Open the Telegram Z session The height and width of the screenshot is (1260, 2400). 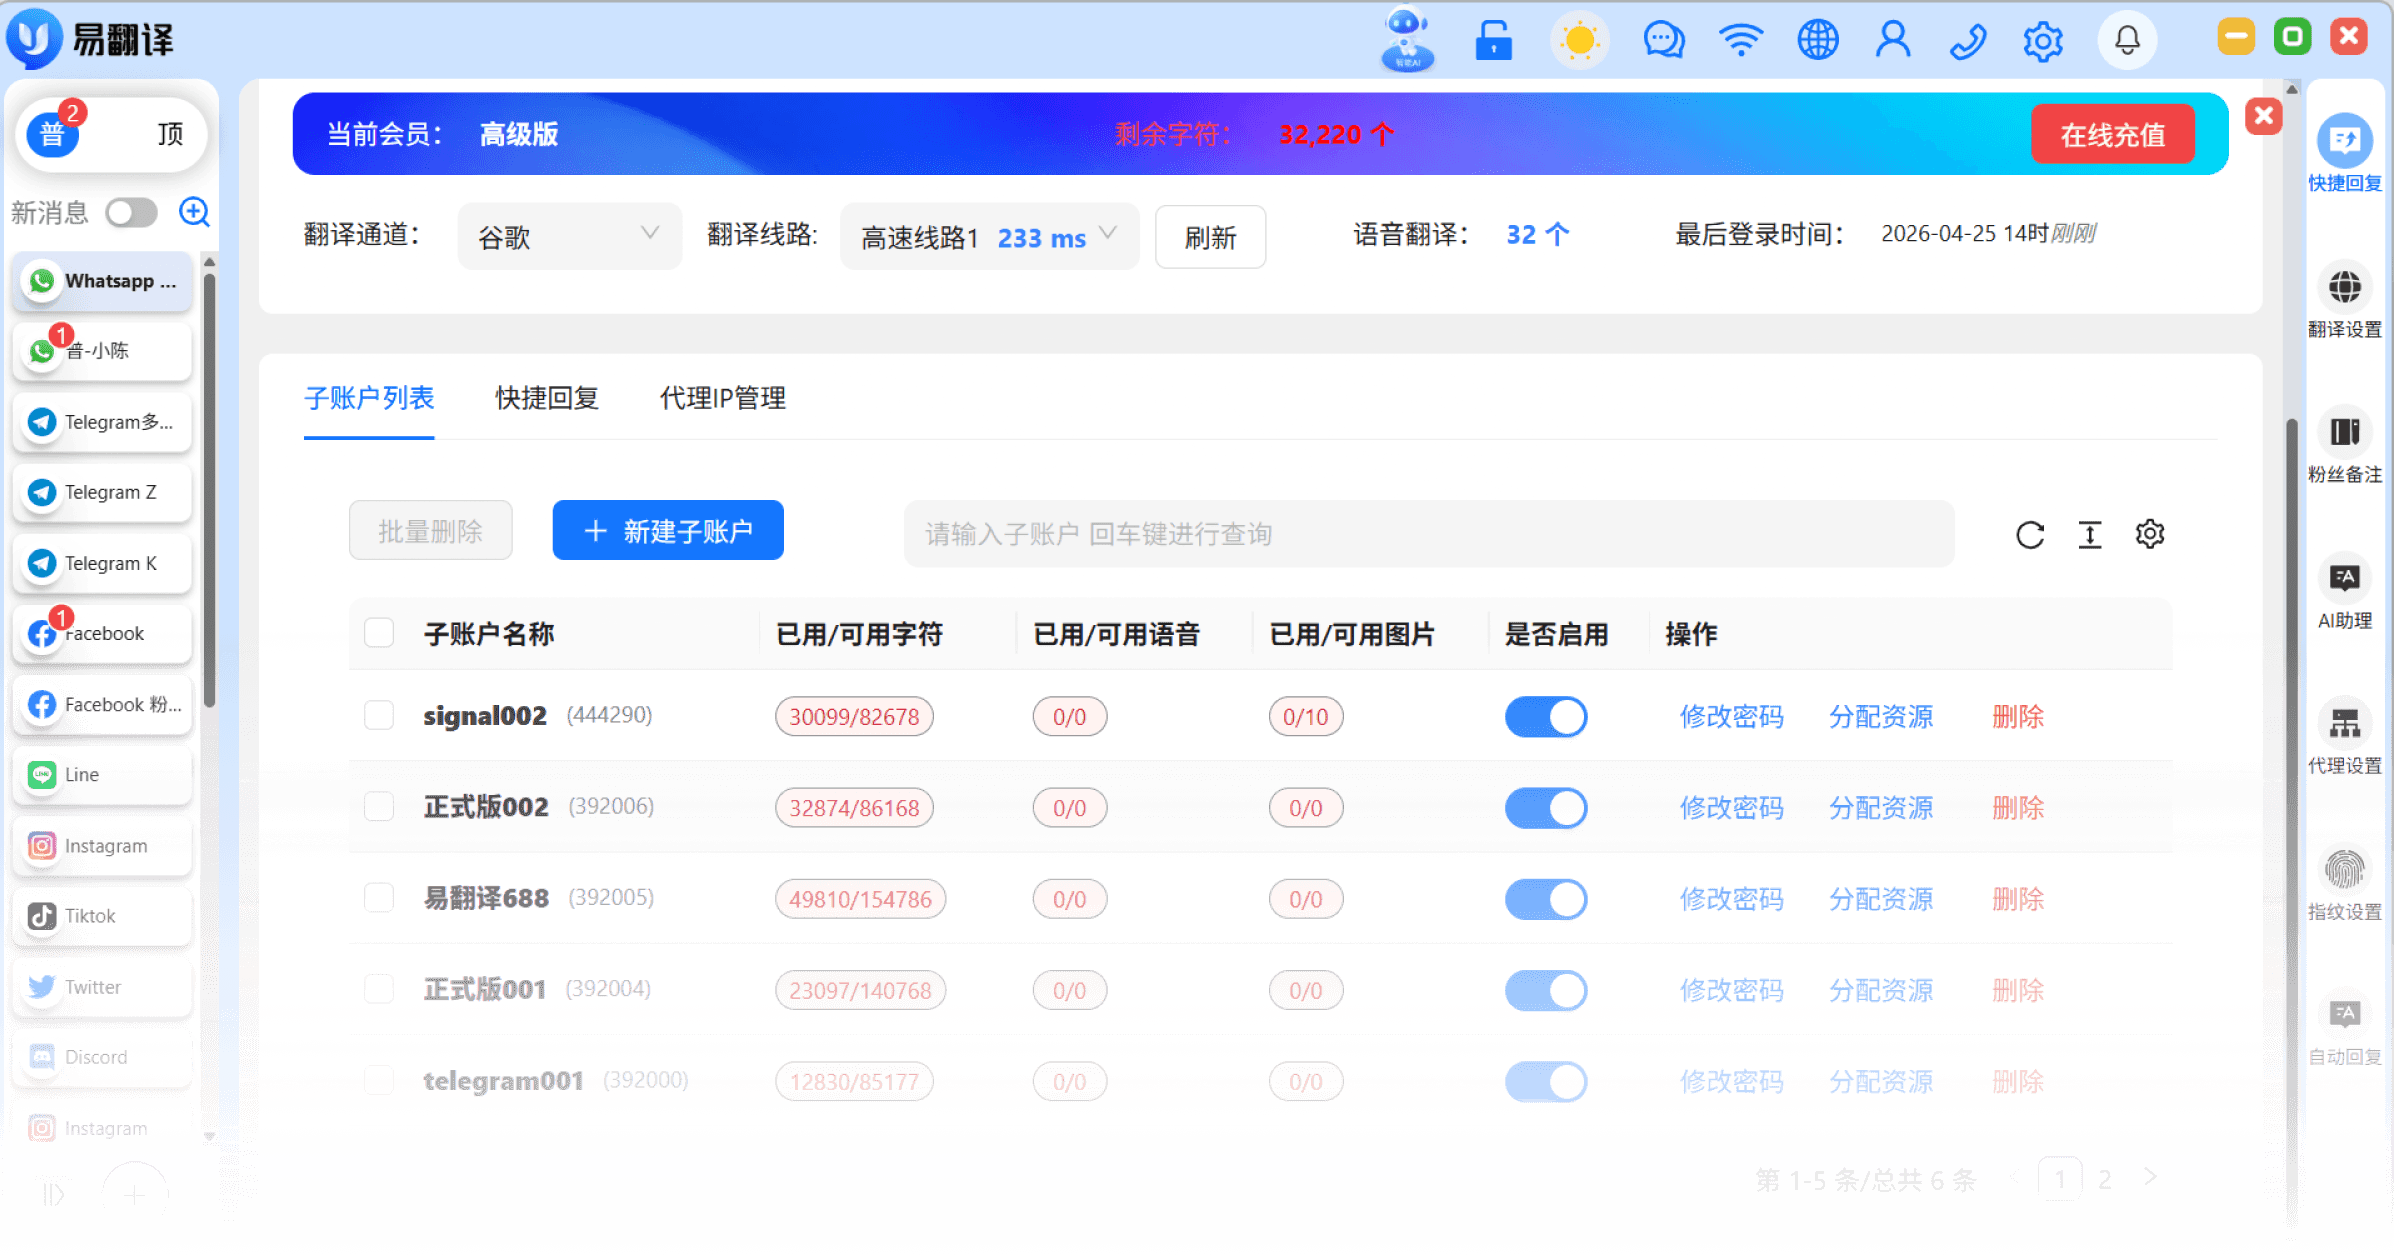pos(103,493)
